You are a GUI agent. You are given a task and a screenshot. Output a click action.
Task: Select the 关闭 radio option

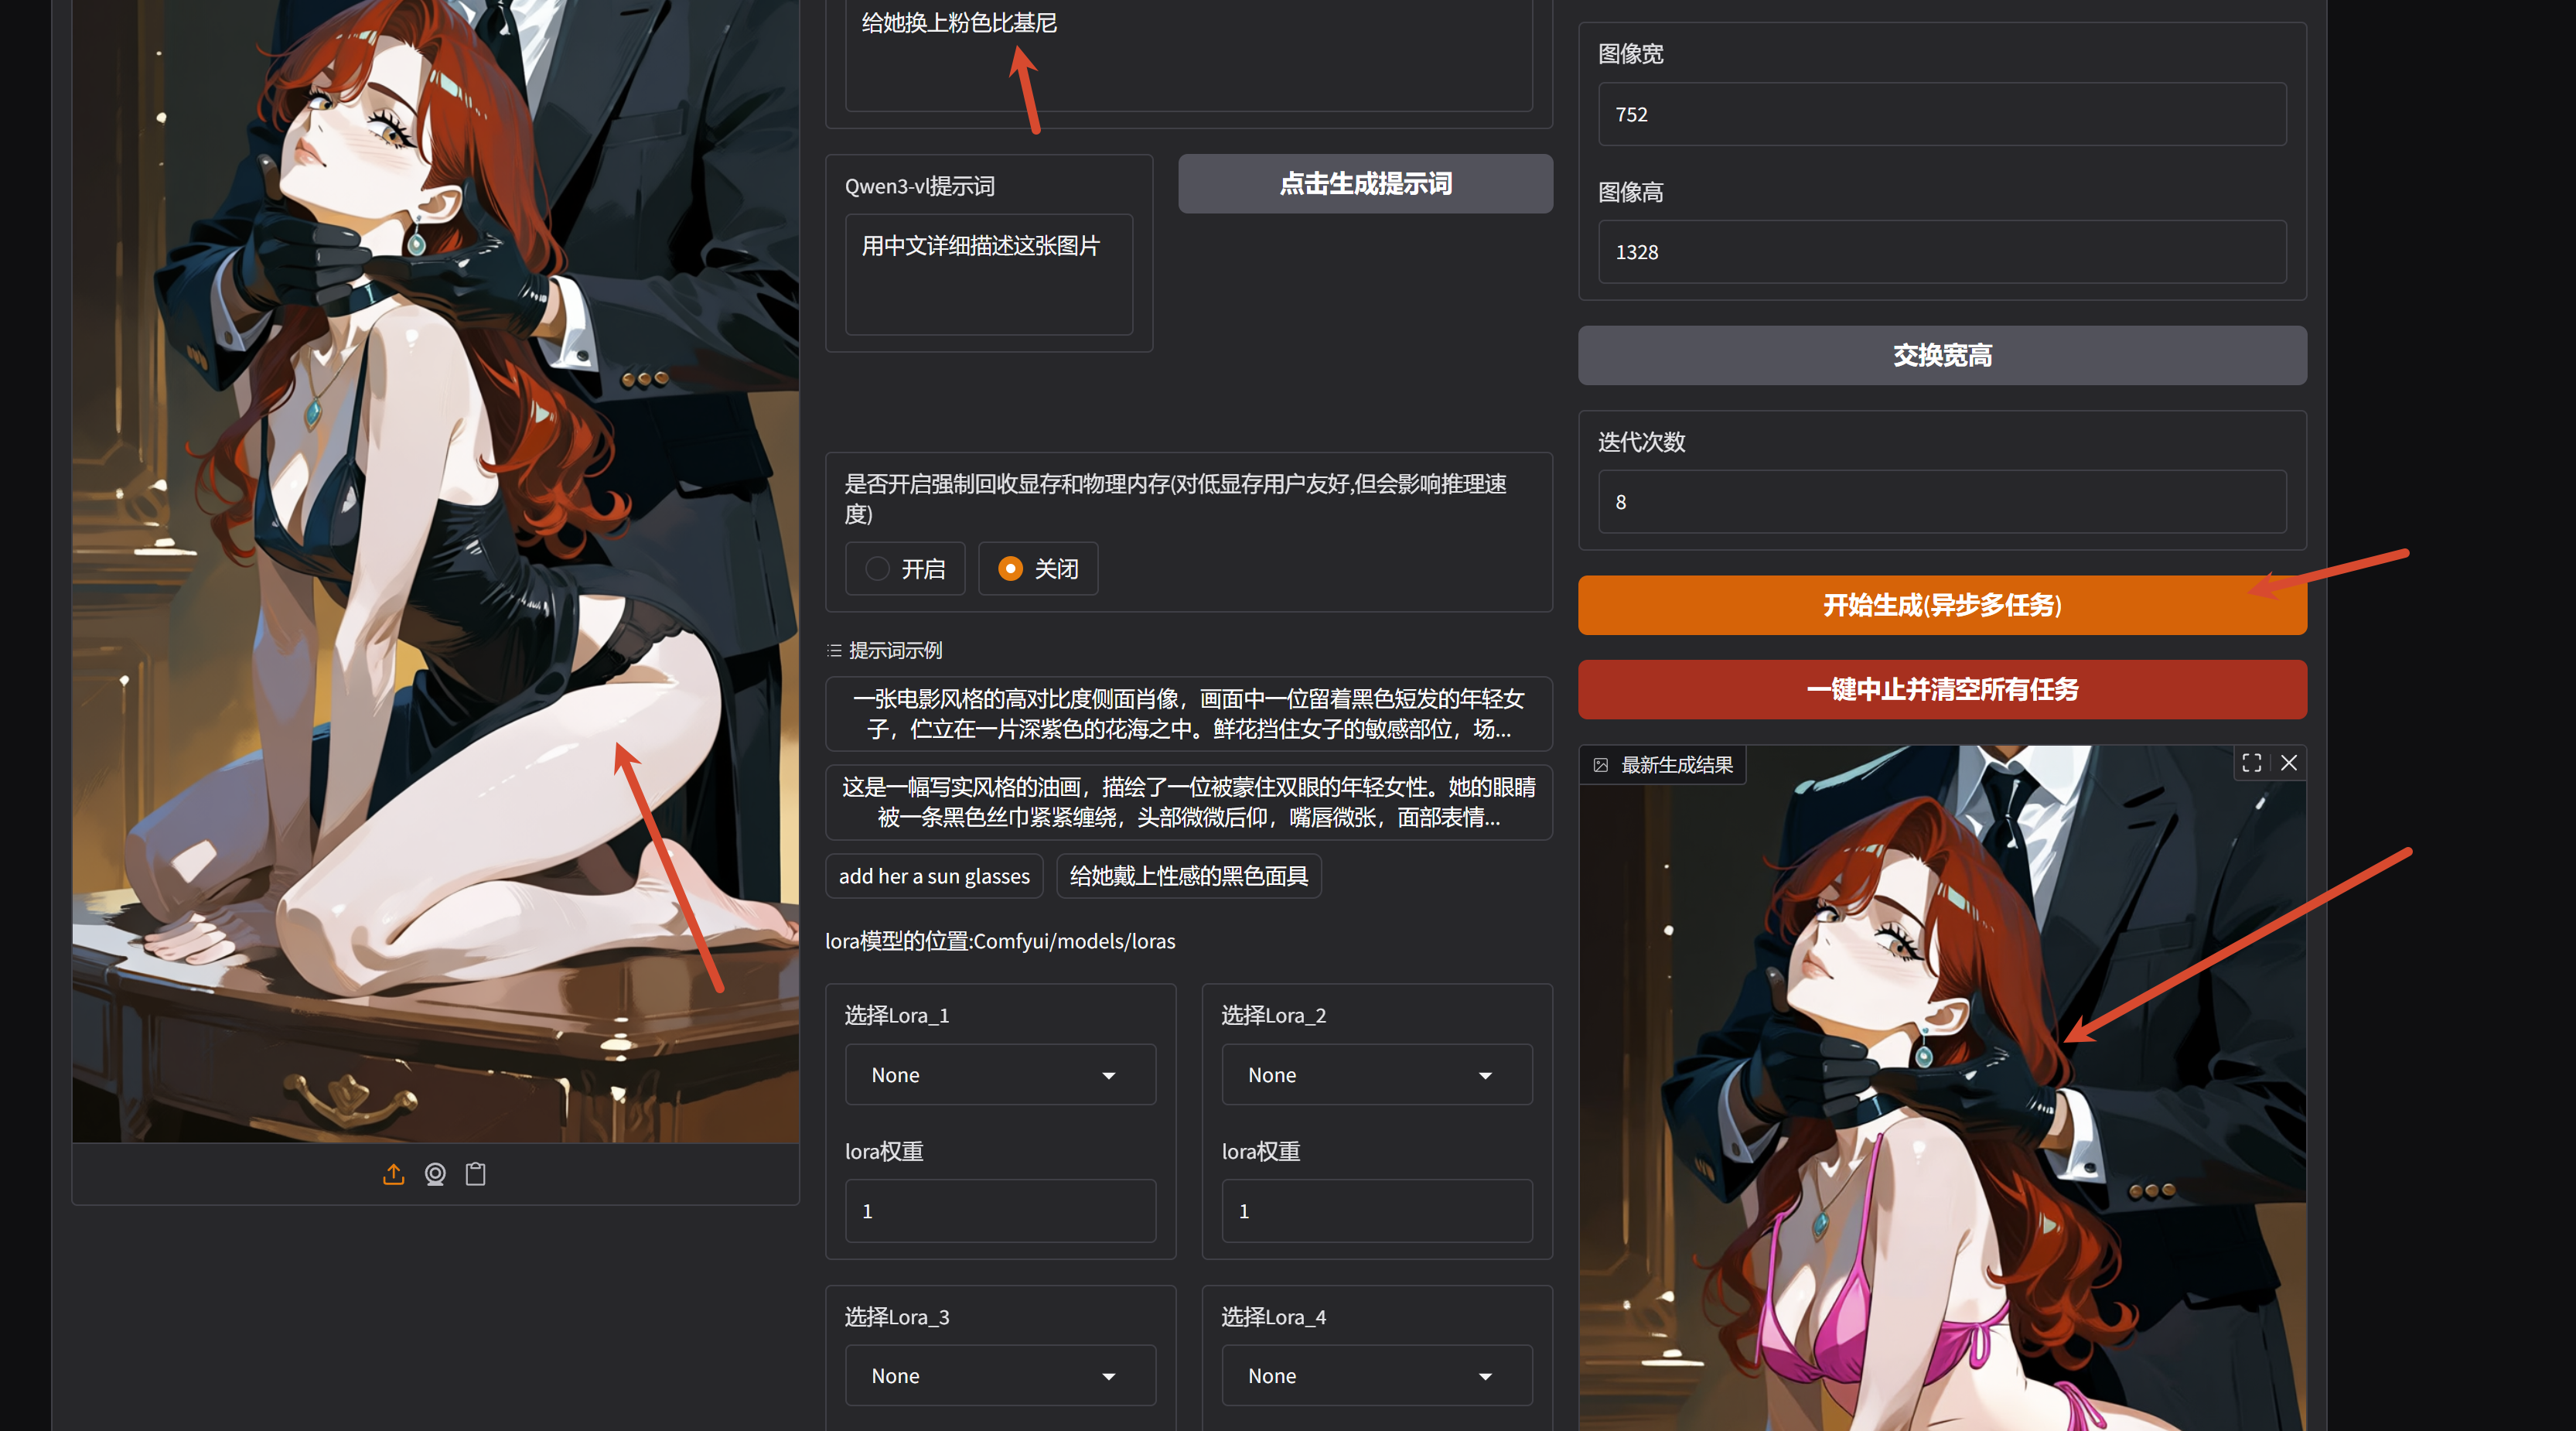(x=1038, y=569)
